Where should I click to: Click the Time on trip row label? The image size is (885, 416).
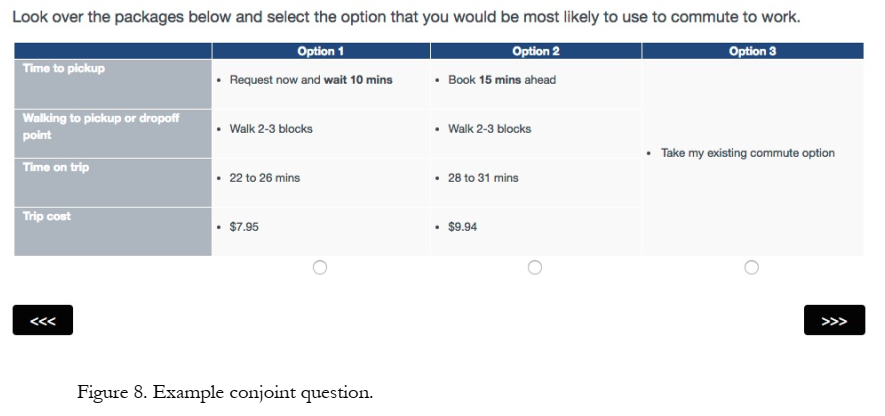[x=56, y=167]
